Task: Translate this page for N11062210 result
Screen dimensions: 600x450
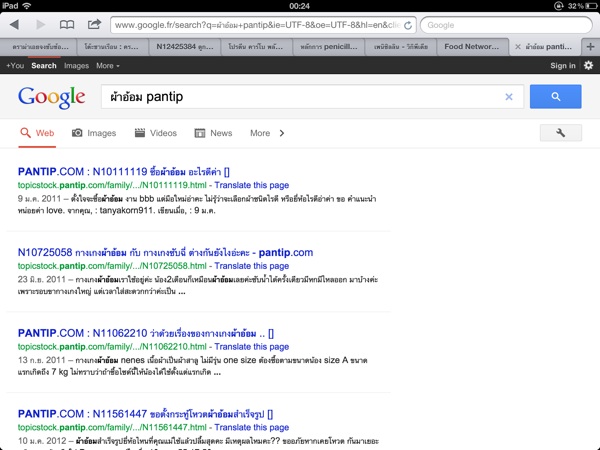Action: pos(252,347)
